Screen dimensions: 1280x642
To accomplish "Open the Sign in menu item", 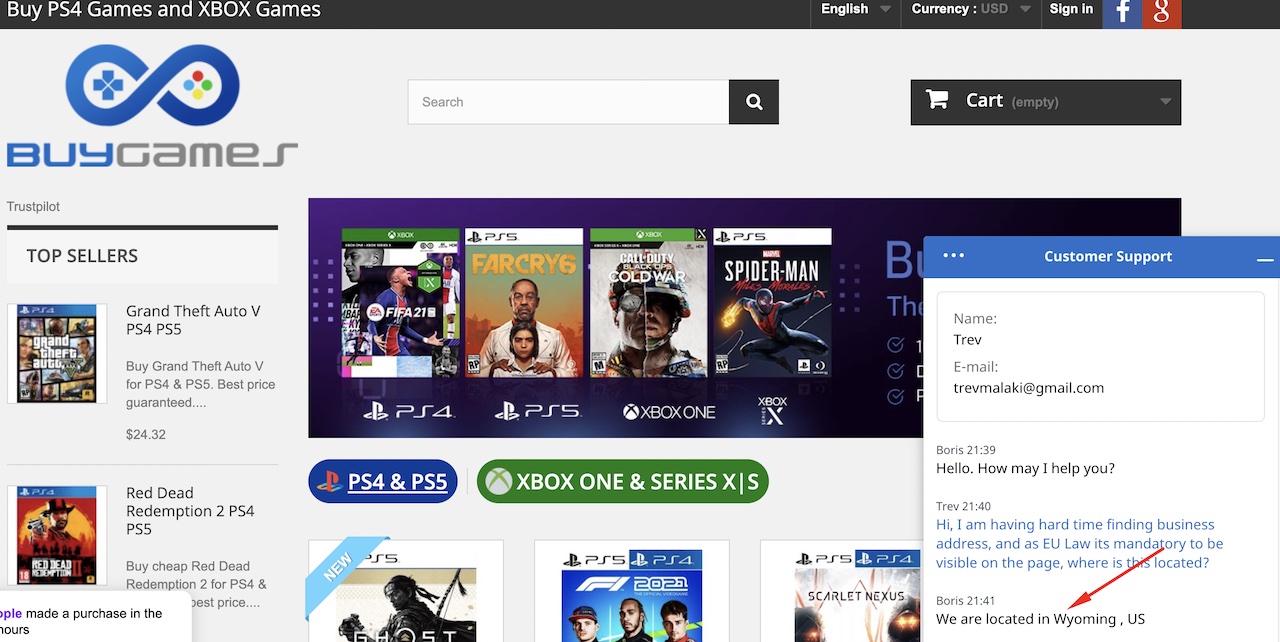I will click(x=1071, y=10).
